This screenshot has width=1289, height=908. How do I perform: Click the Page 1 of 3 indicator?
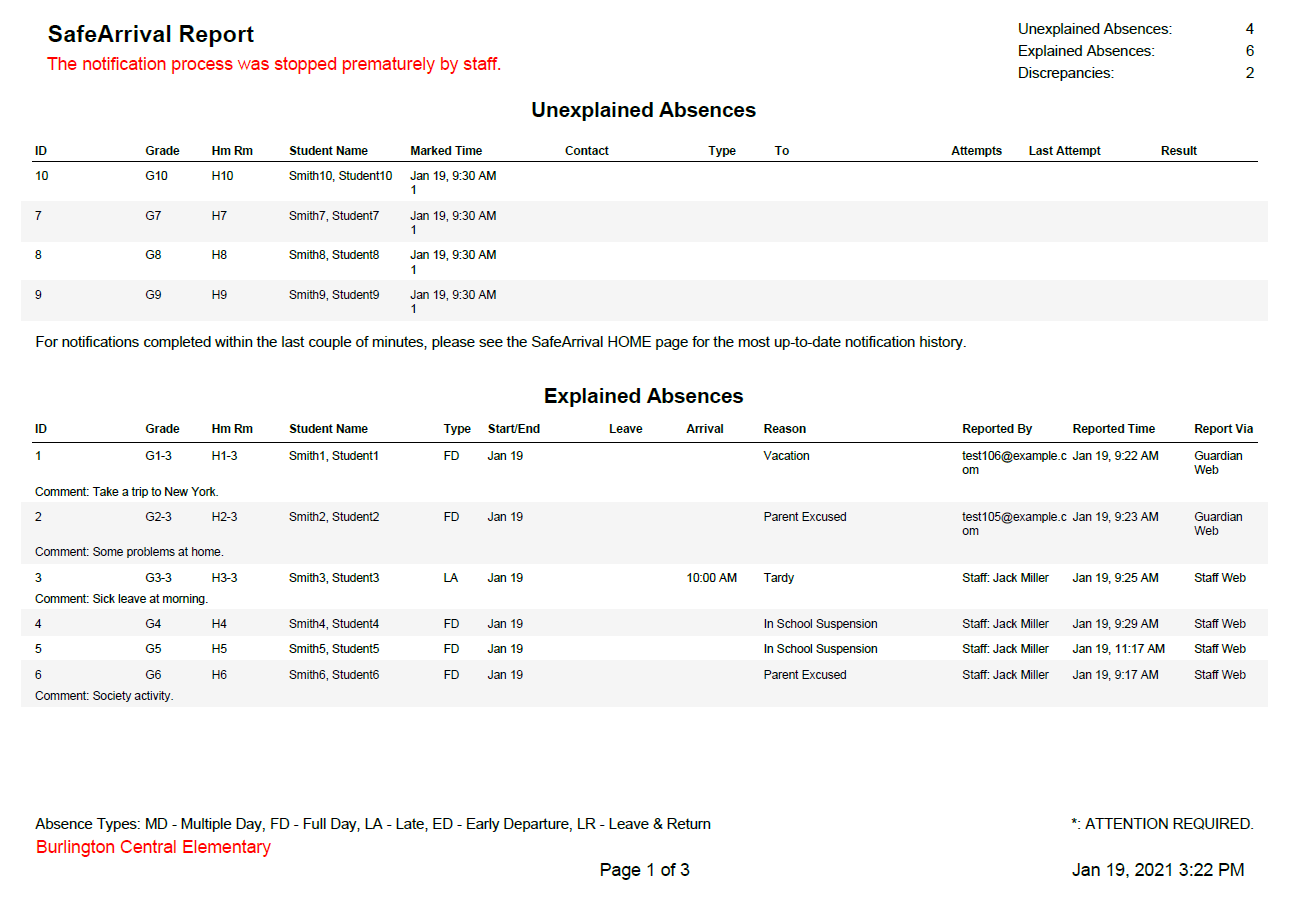click(644, 869)
